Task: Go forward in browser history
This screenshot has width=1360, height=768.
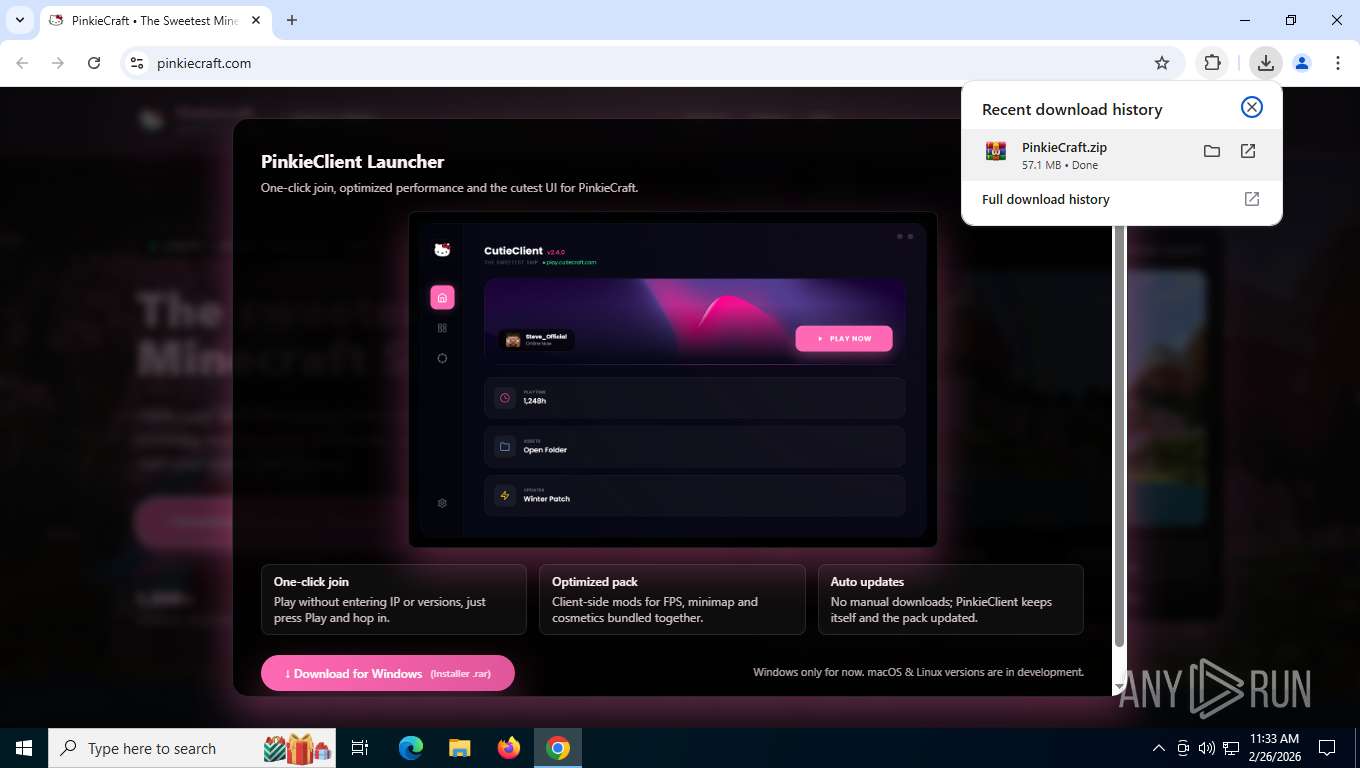Action: (x=58, y=63)
